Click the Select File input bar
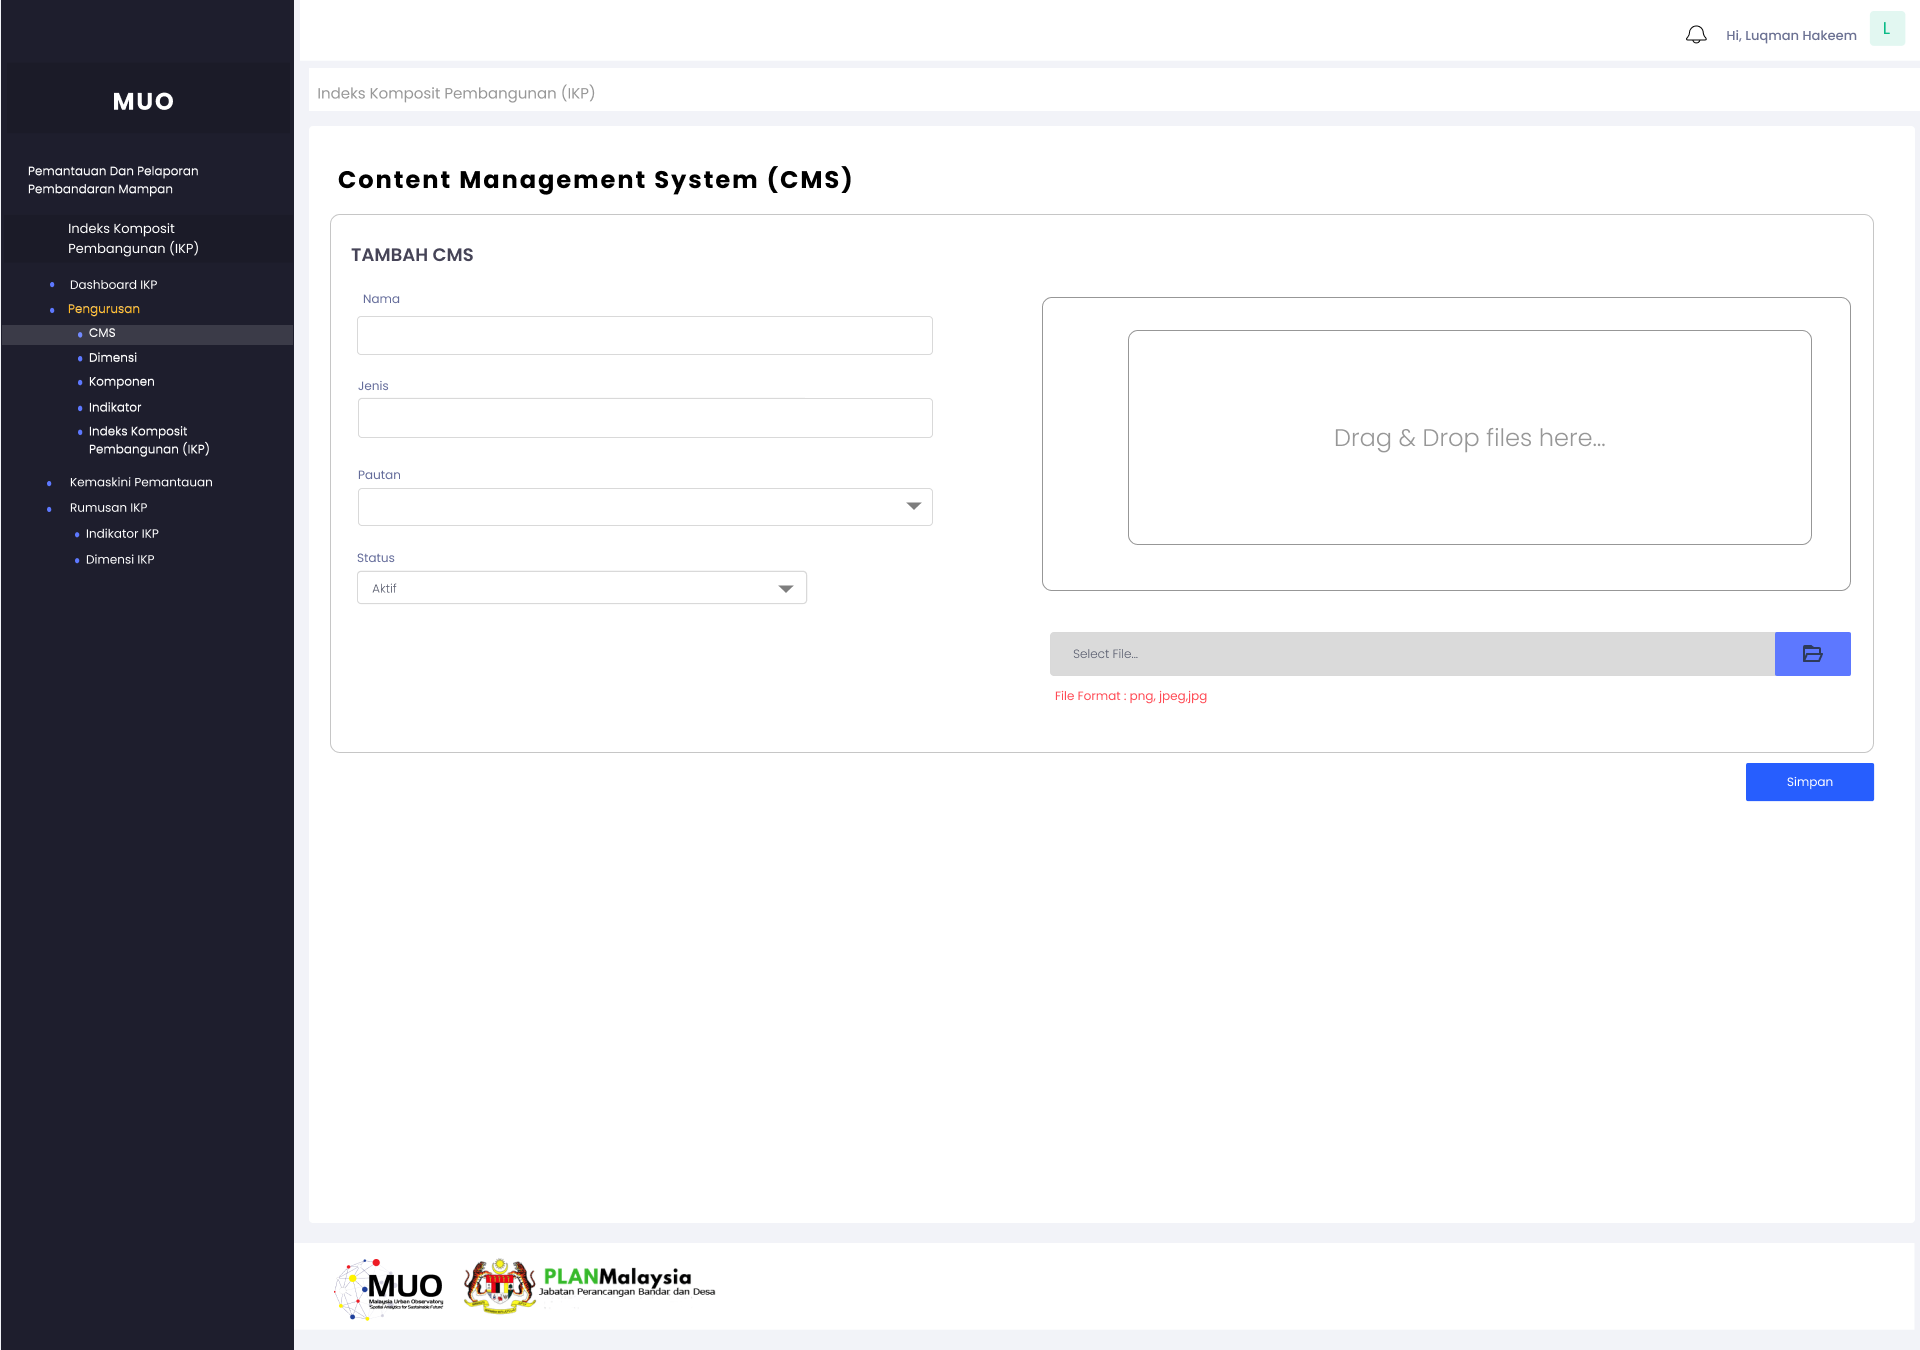The width and height of the screenshot is (1920, 1350). (1411, 654)
